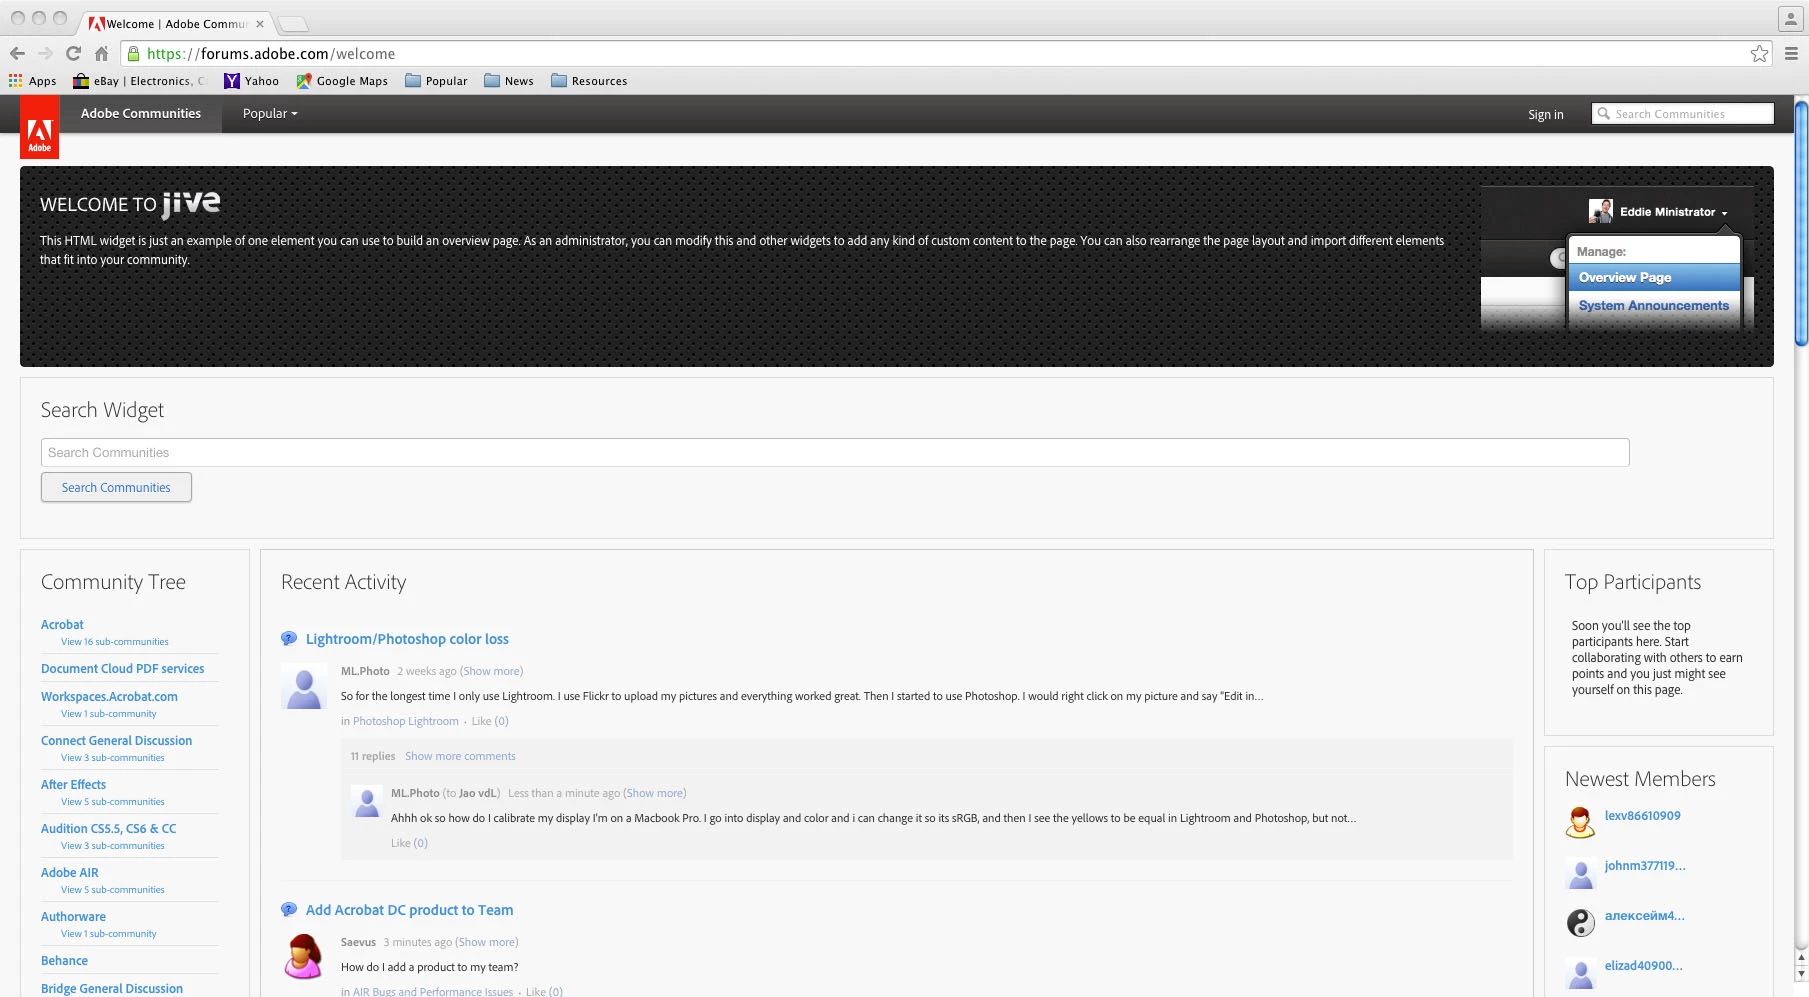Screen dimensions: 1809x997
Task: Open the Resources bookmarks folder
Action: click(589, 81)
